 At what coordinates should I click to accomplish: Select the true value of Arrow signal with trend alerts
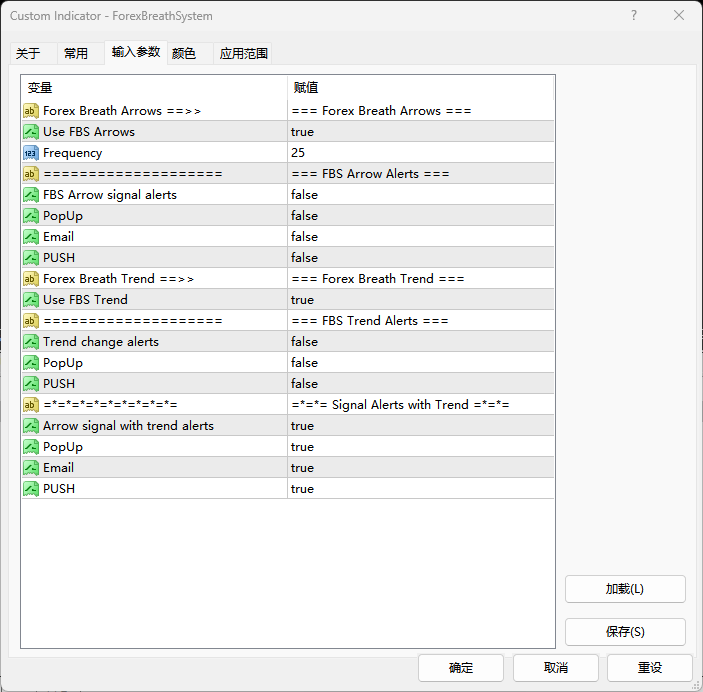(421, 426)
